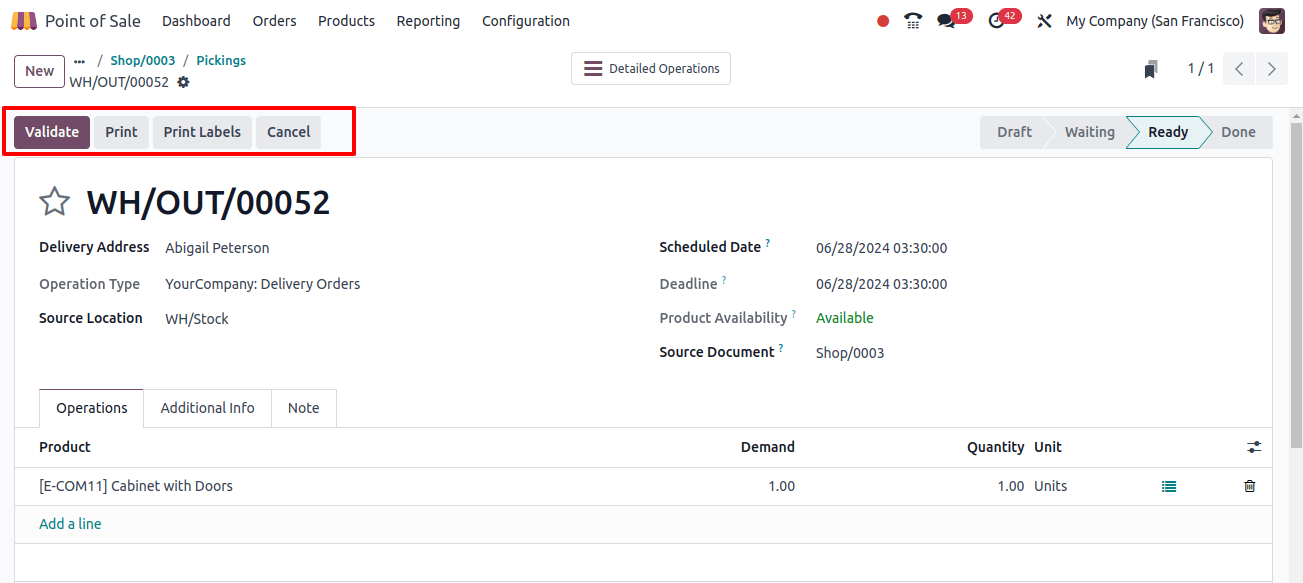Image resolution: width=1303 pixels, height=583 pixels.
Task: Go to previous record arrow
Action: click(x=1239, y=69)
